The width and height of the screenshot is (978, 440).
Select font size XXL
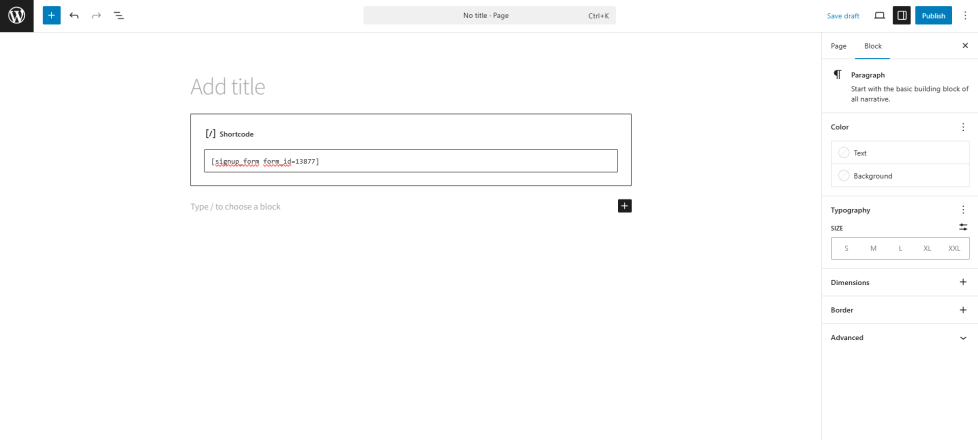pos(954,248)
